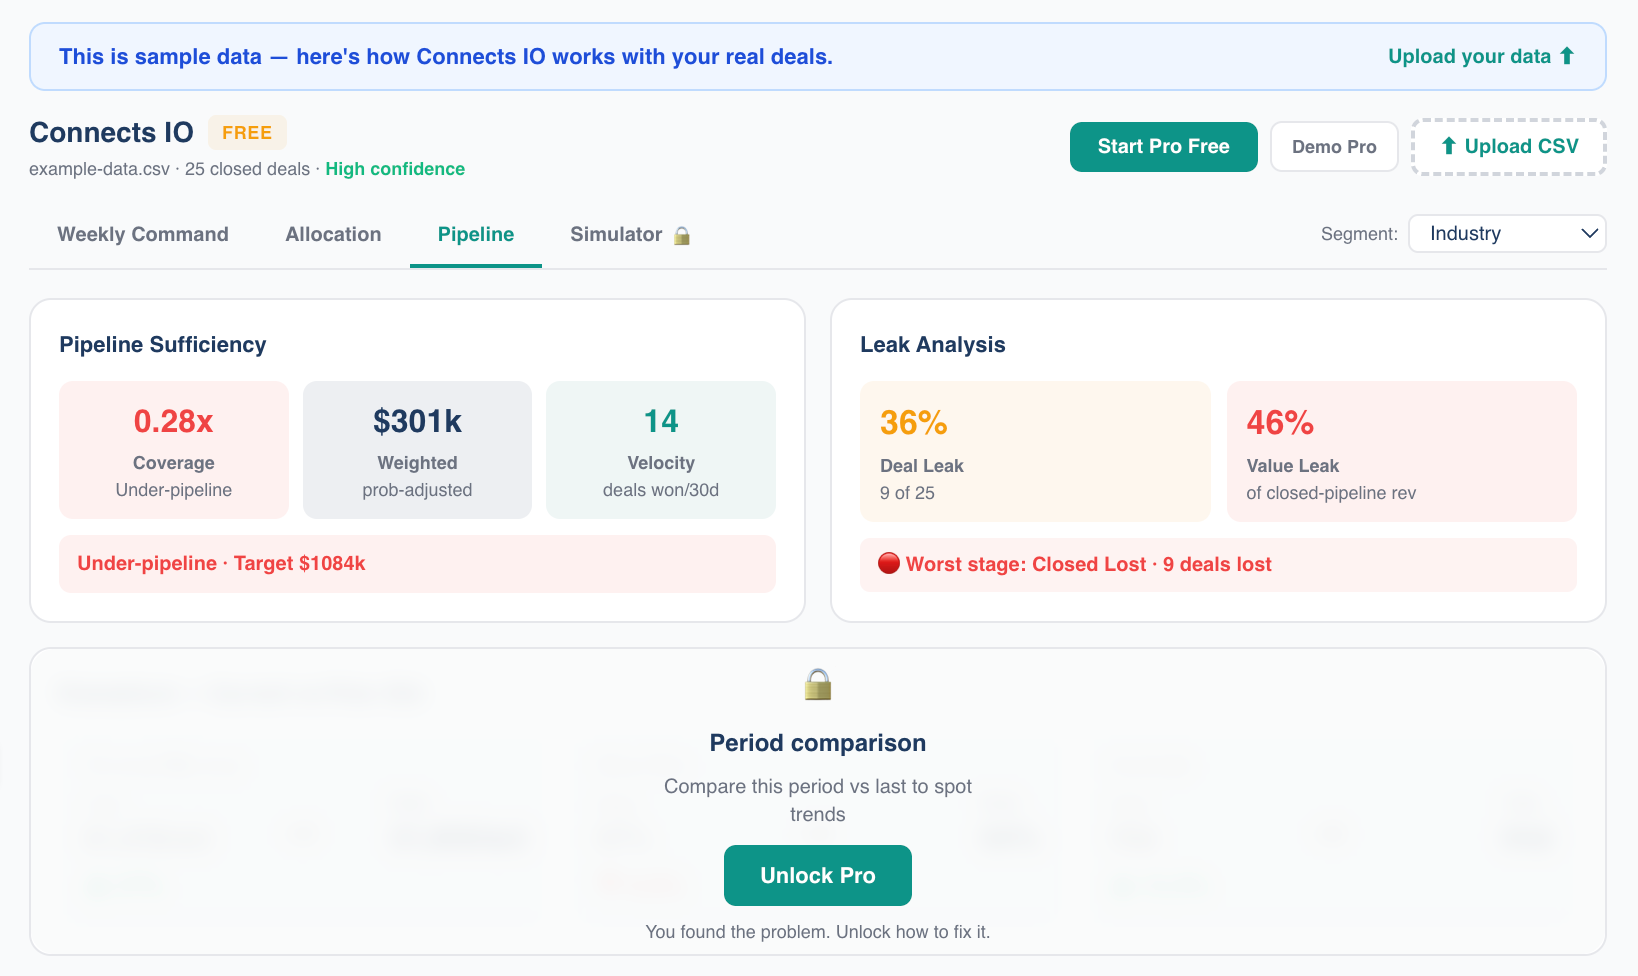This screenshot has width=1638, height=976.
Task: Click the upload arrow next to Upload your data
Action: (1567, 56)
